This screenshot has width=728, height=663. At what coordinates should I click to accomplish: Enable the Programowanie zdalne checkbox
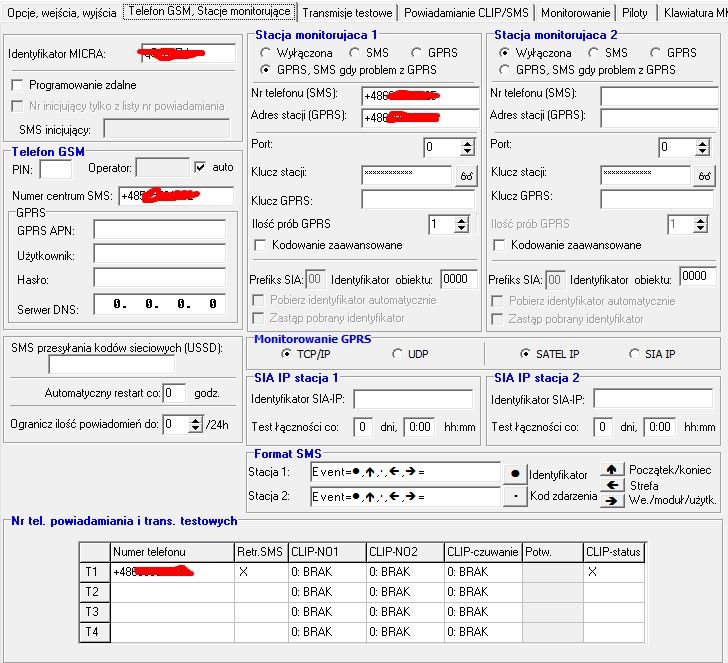pos(17,85)
